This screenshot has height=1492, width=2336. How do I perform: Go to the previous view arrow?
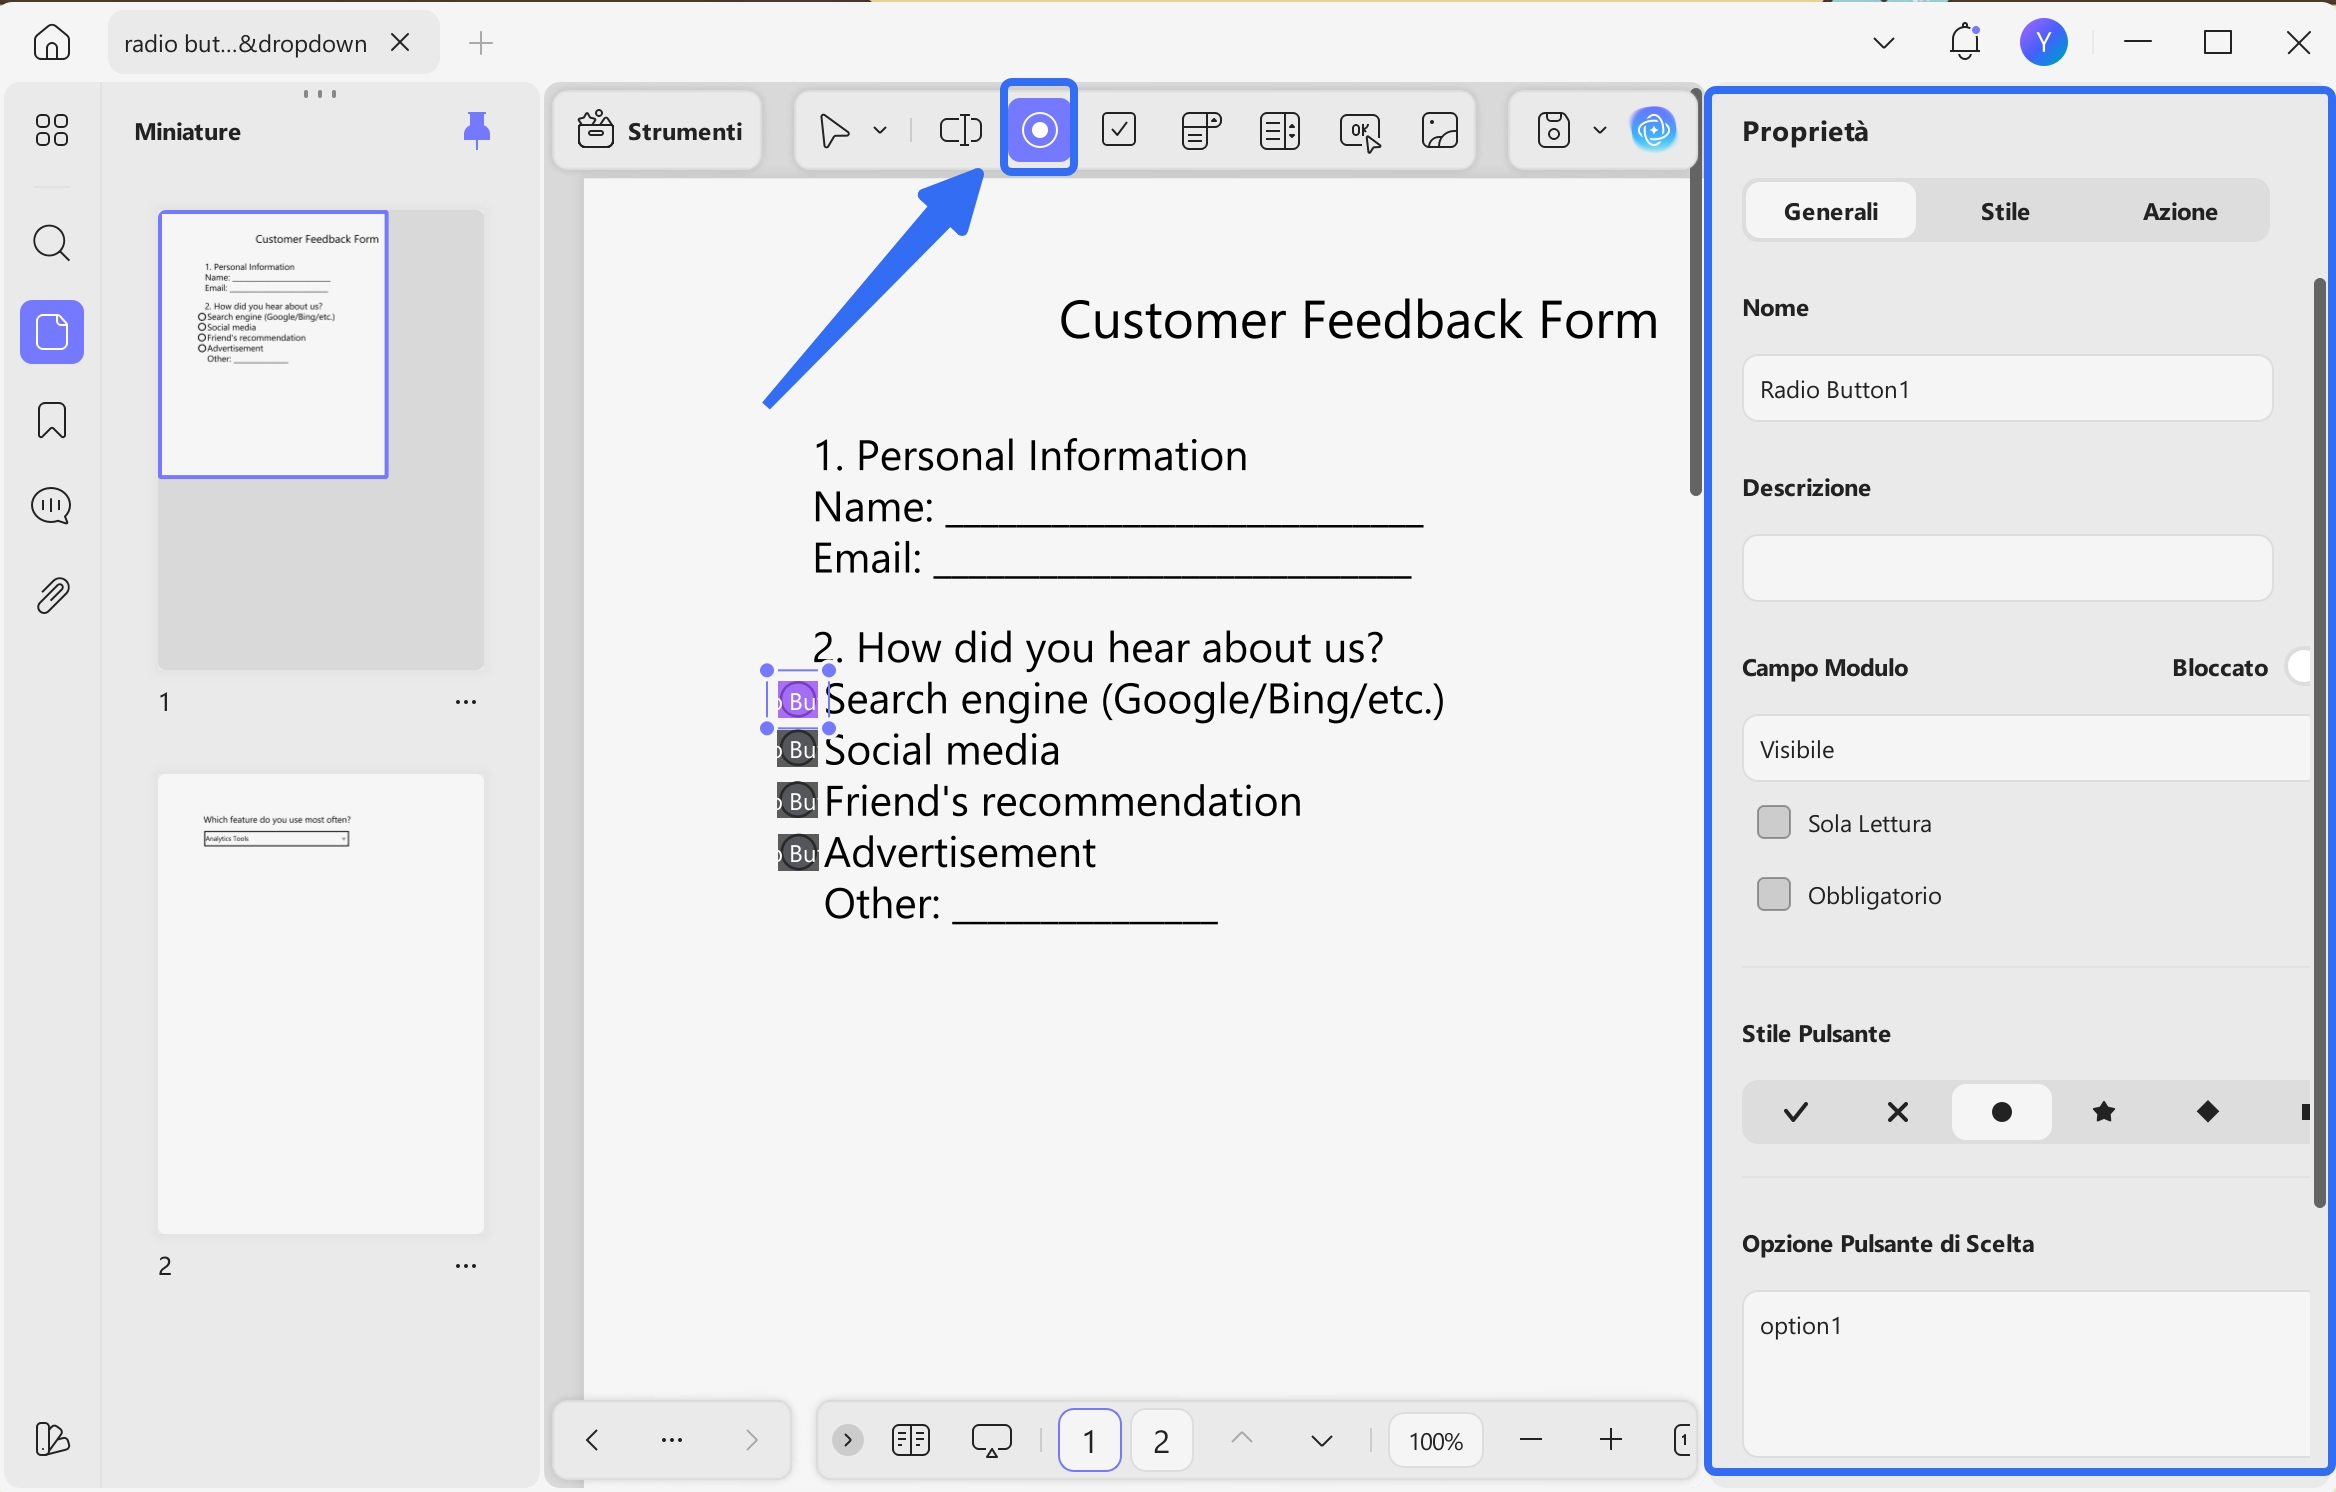click(x=592, y=1440)
